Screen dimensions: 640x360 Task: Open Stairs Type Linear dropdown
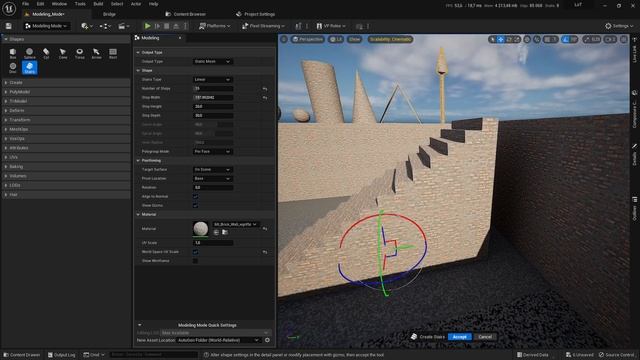pos(213,80)
